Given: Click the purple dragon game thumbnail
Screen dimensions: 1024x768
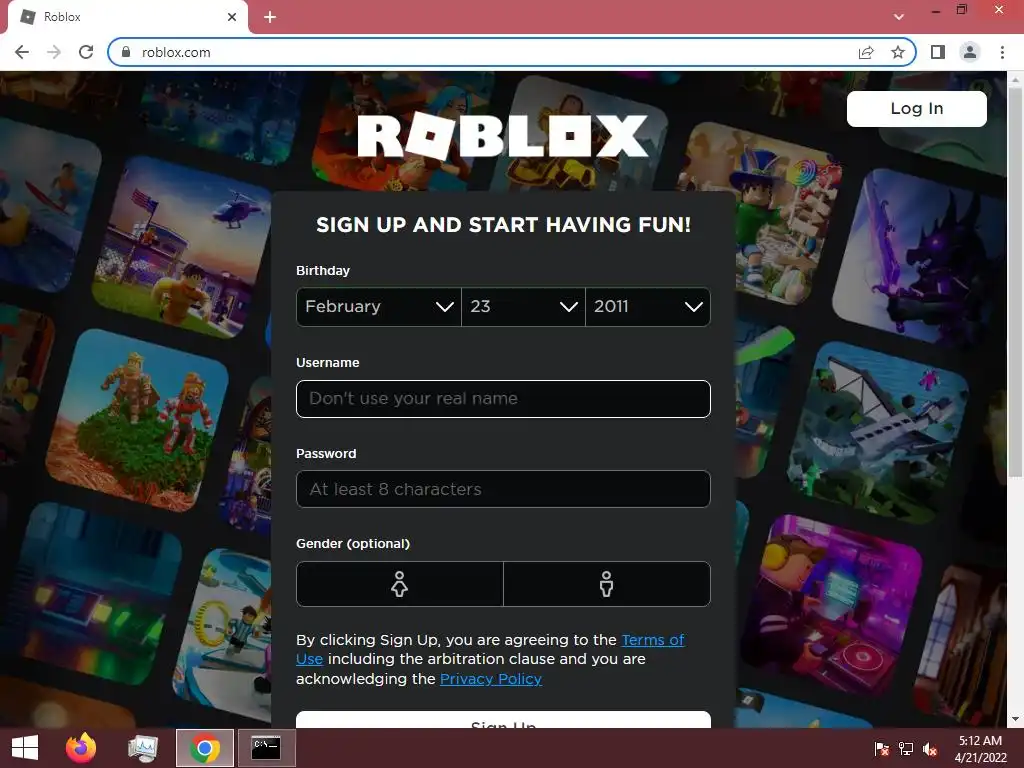Looking at the screenshot, I should pyautogui.click(x=920, y=256).
